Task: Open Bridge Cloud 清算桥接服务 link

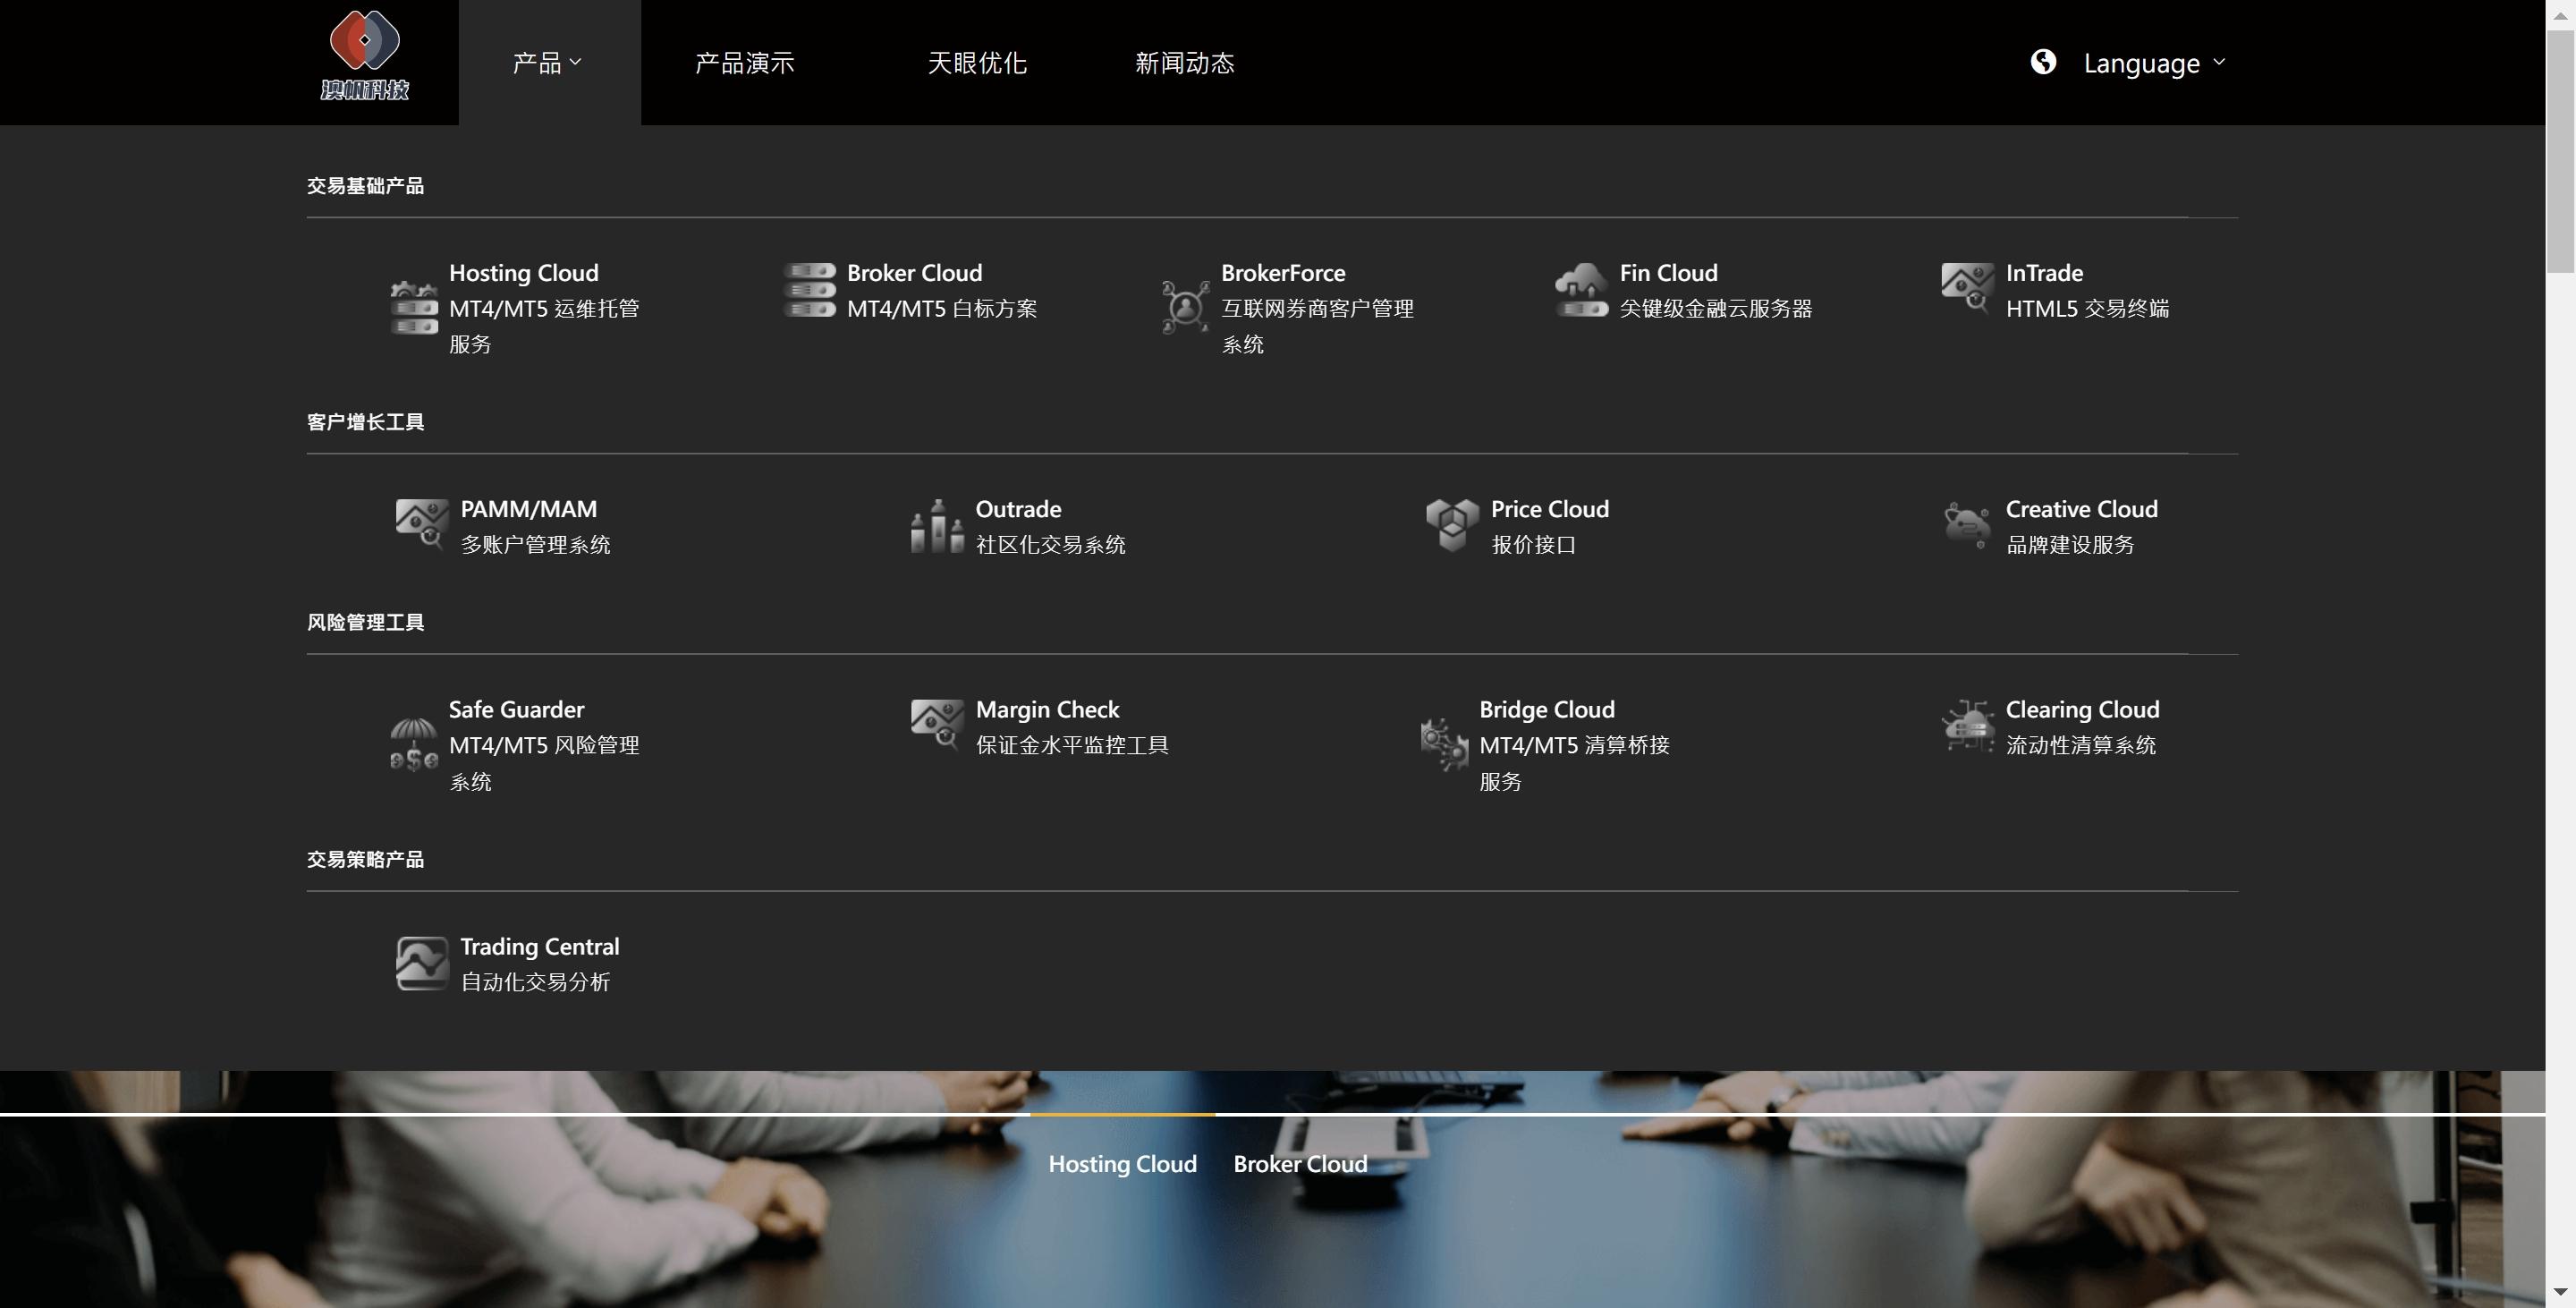Action: tap(1546, 745)
